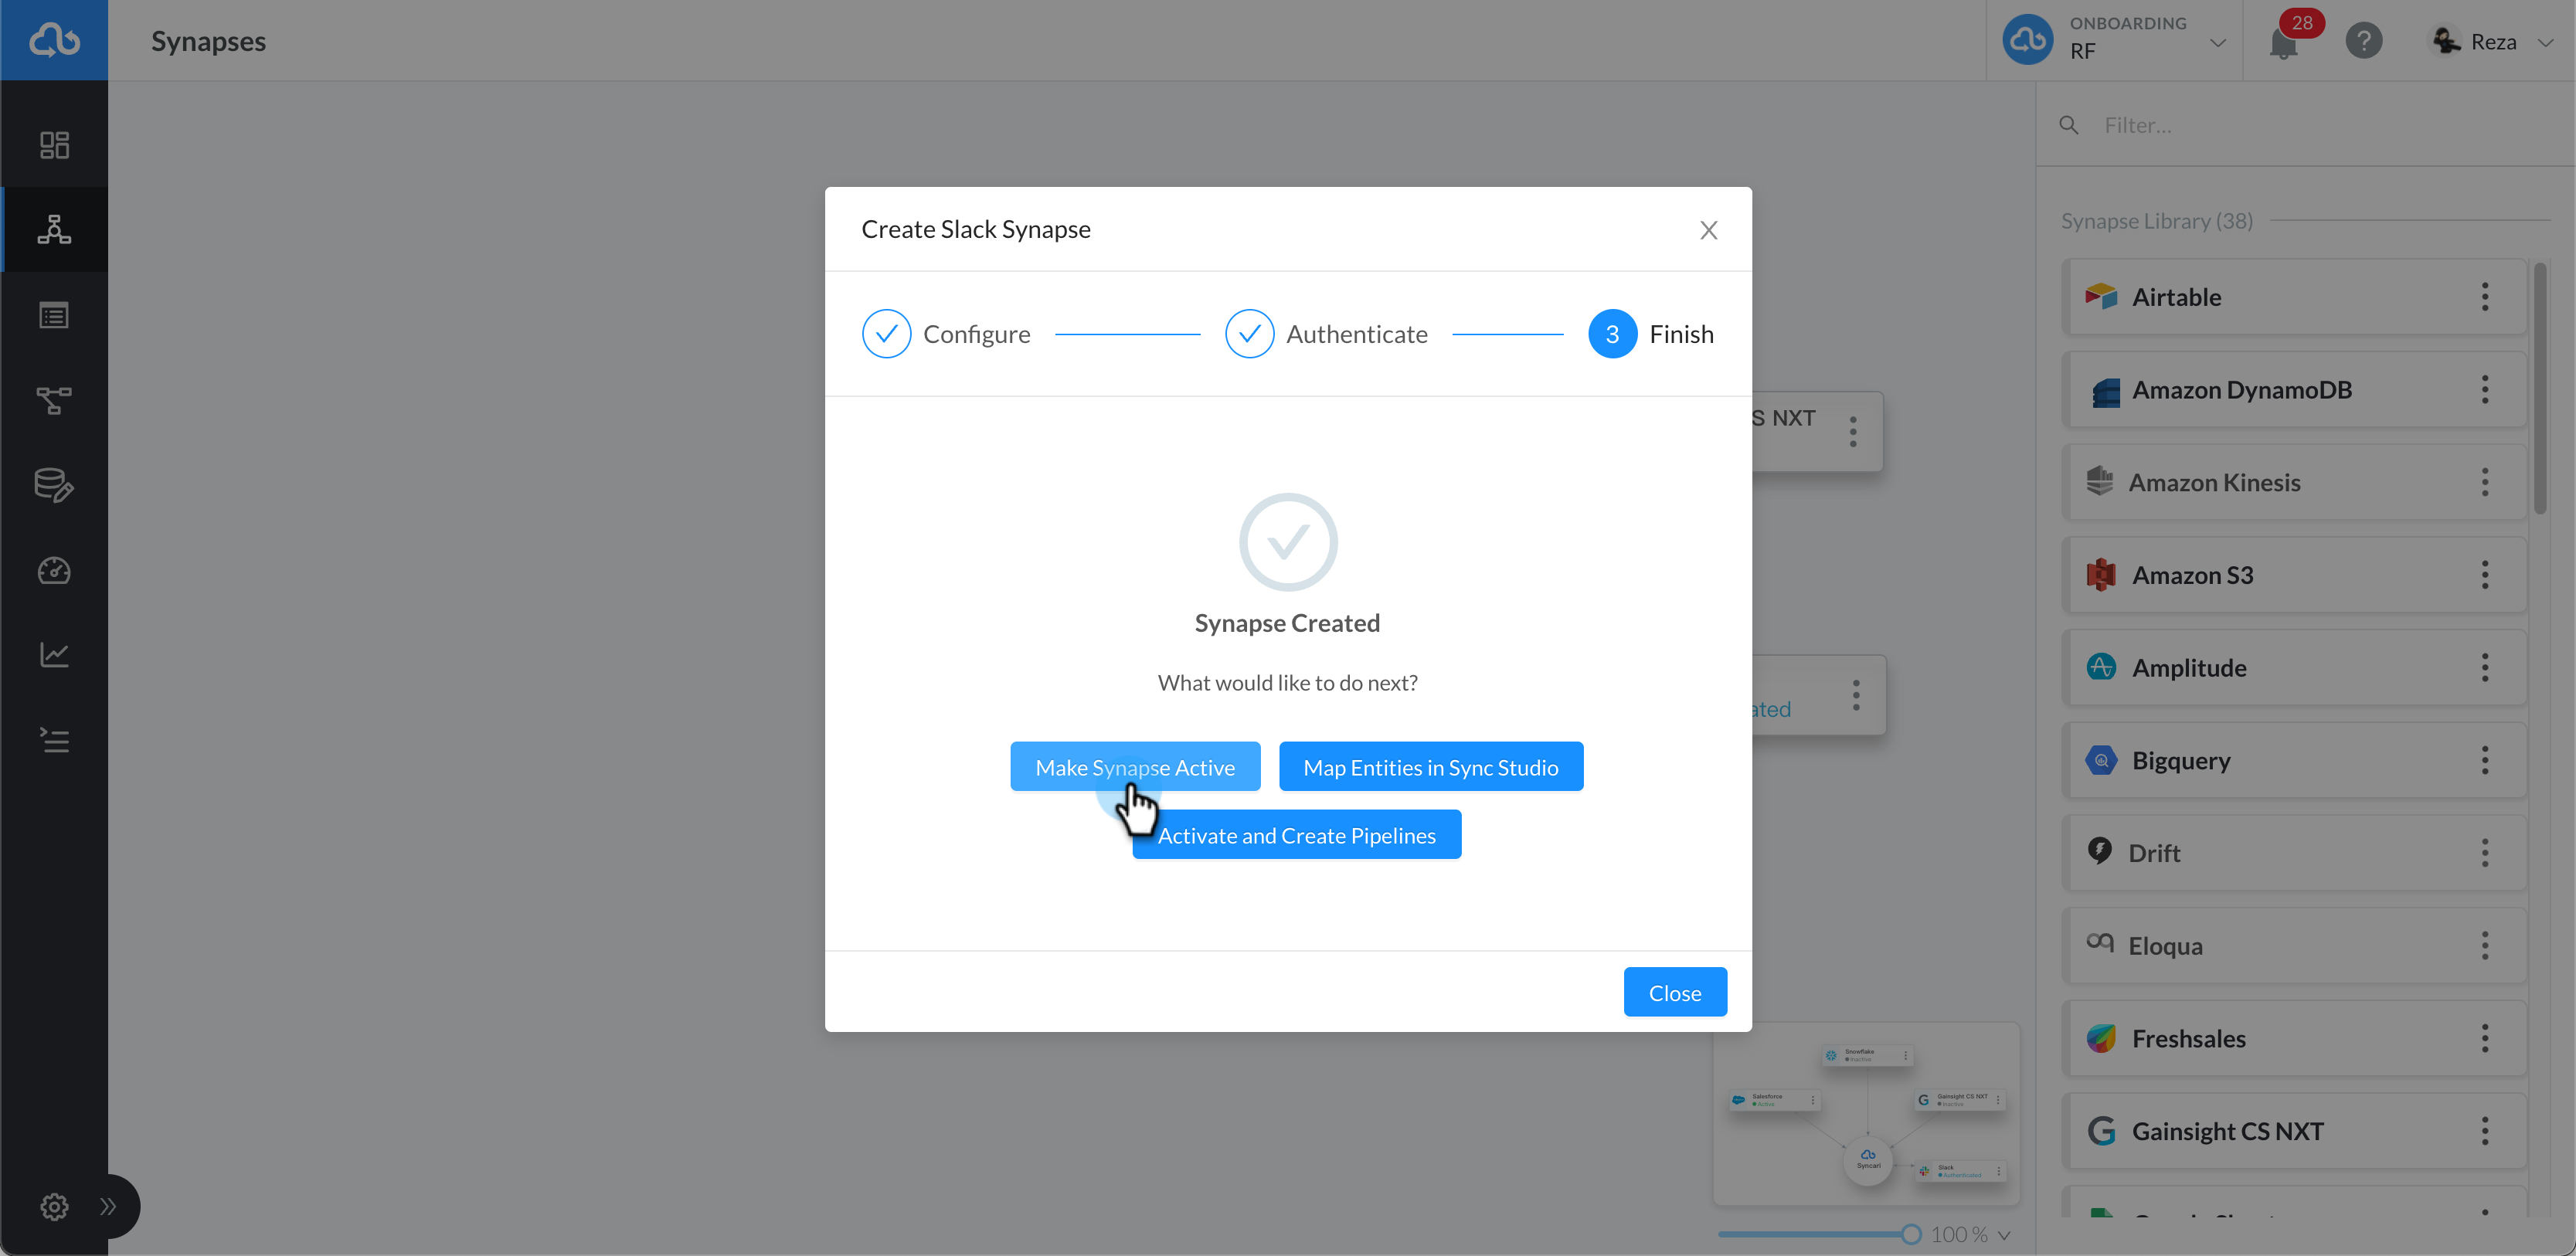Select Bigquery in the Synapse Library
The height and width of the screenshot is (1256, 2576).
coord(2295,760)
